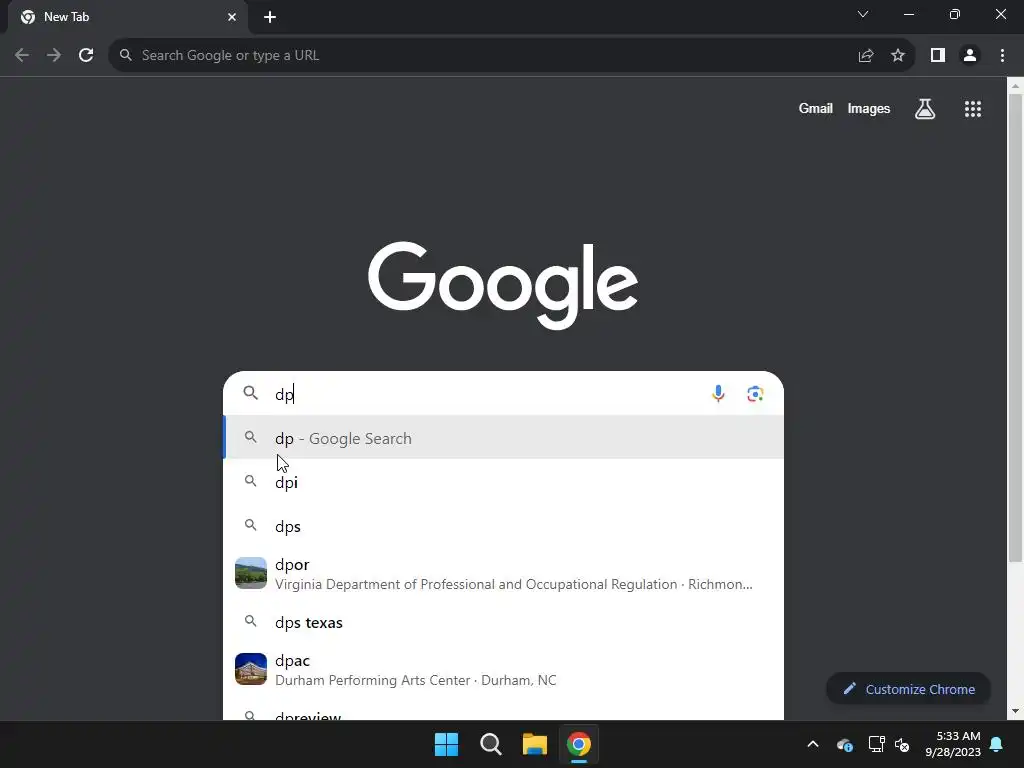Open the Windows Start menu
Viewport: 1024px width, 768px height.
pyautogui.click(x=447, y=744)
